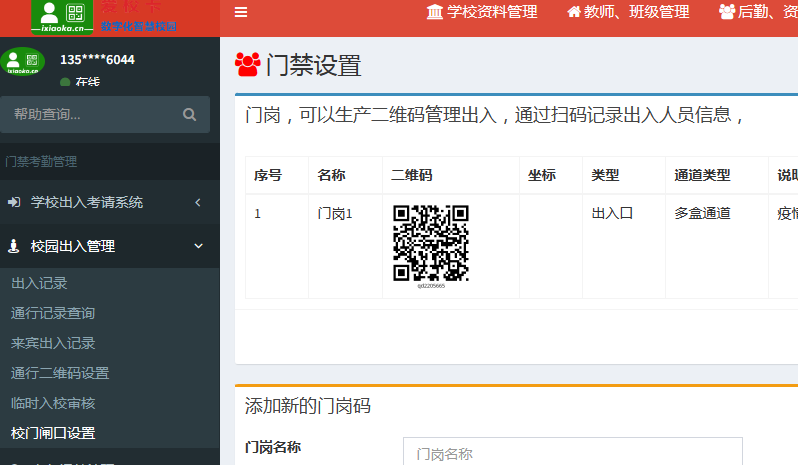This screenshot has height=465, width=798.
Task: Go to 出入记录 page
Action: (39, 283)
